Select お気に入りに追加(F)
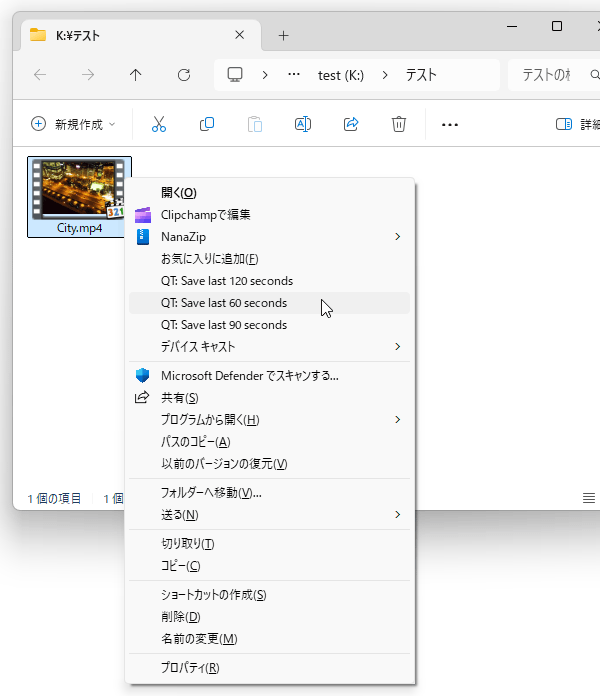 tap(269, 259)
